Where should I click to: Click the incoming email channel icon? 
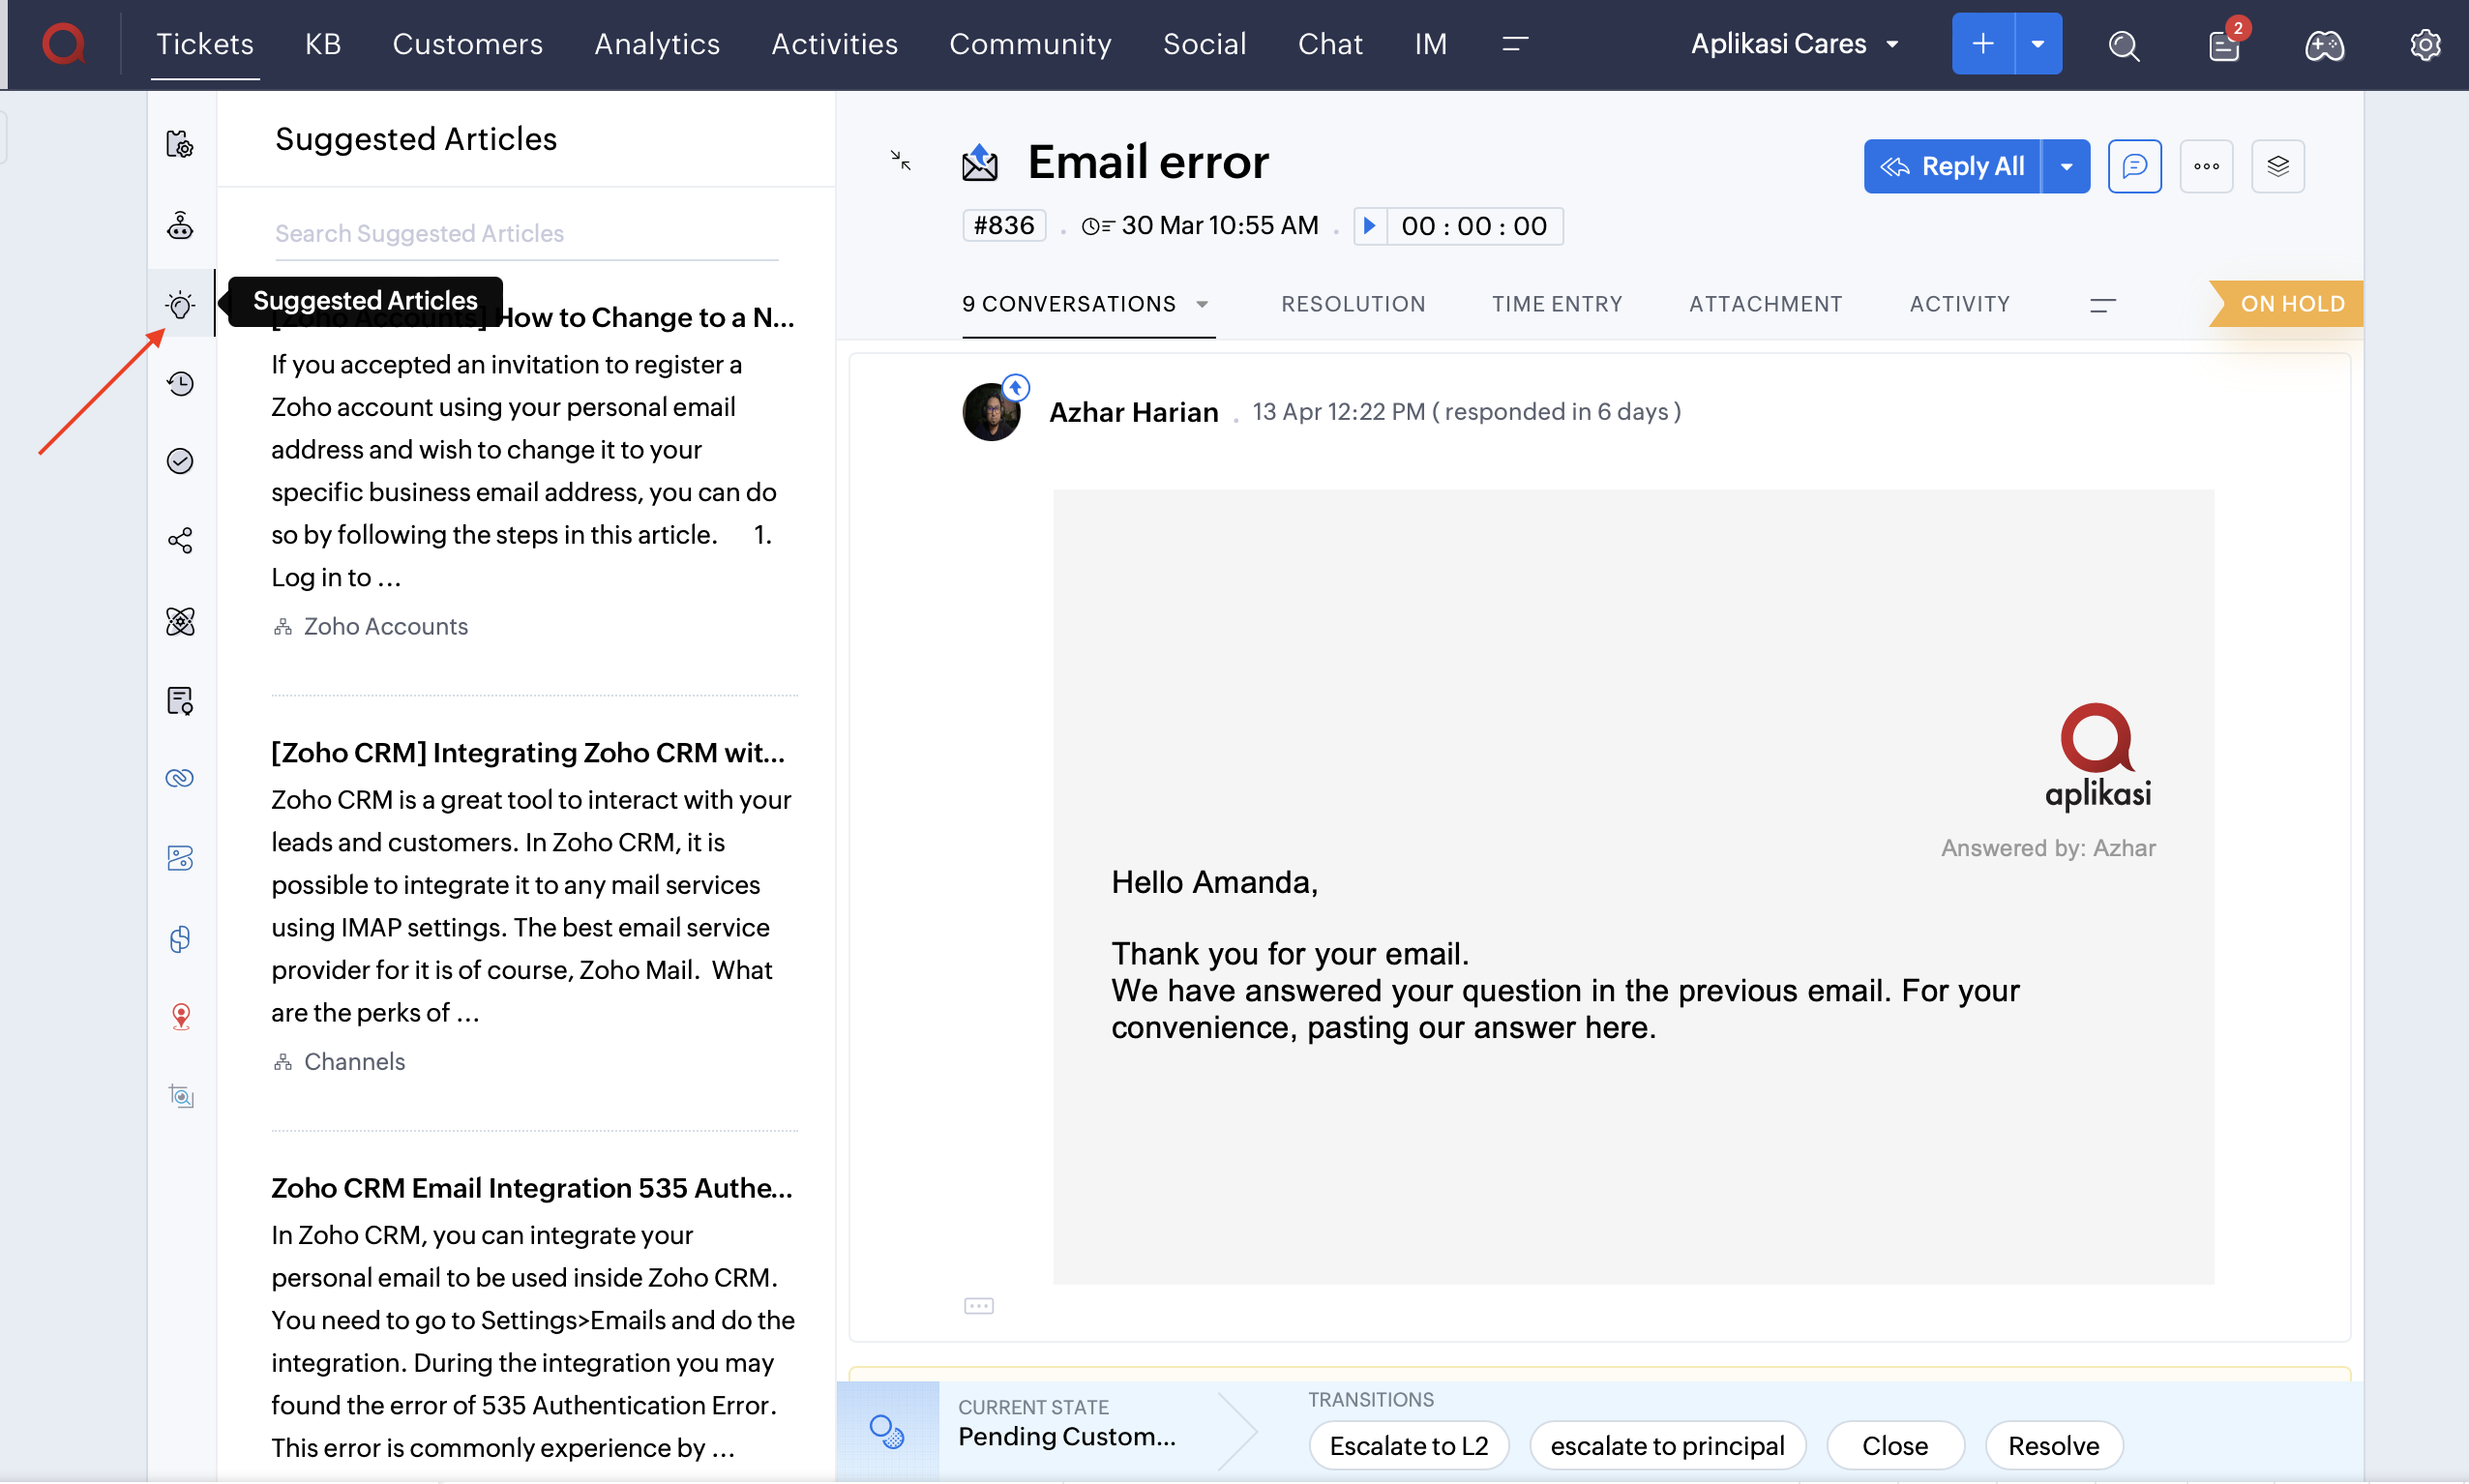(x=980, y=162)
